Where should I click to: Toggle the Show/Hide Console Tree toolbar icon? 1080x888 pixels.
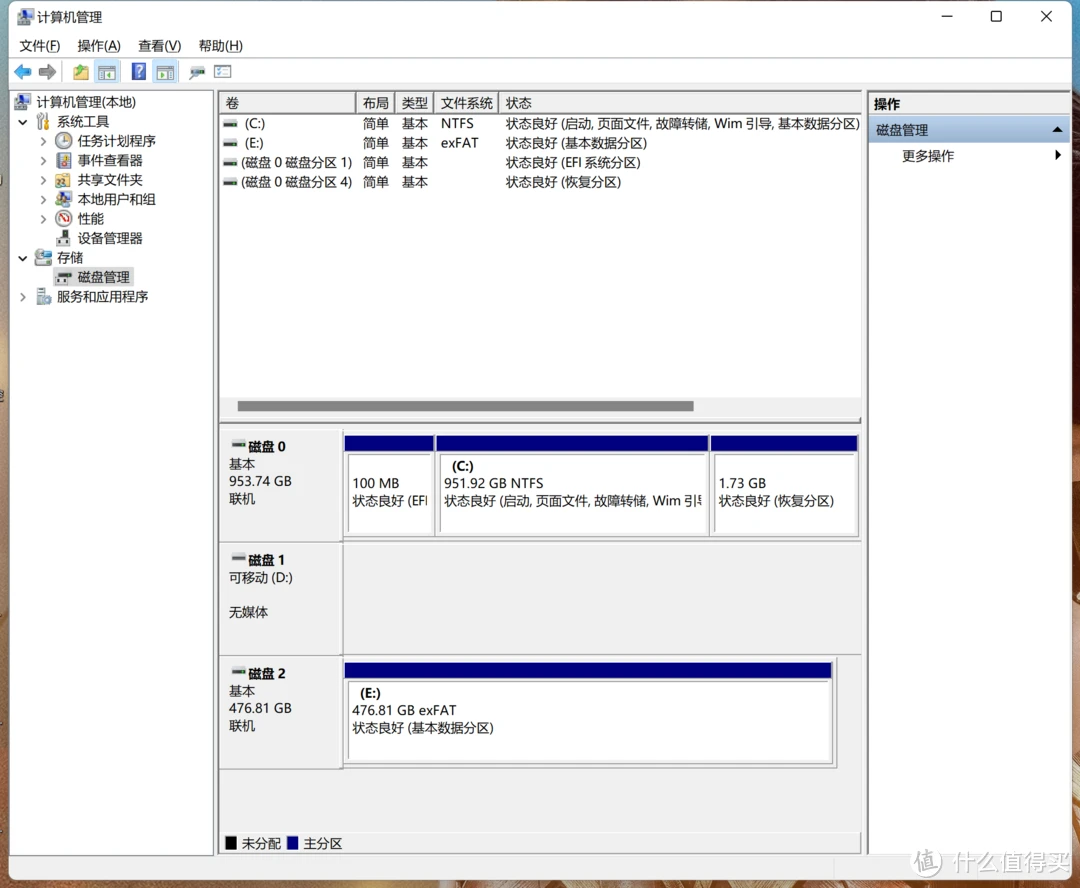coord(106,72)
